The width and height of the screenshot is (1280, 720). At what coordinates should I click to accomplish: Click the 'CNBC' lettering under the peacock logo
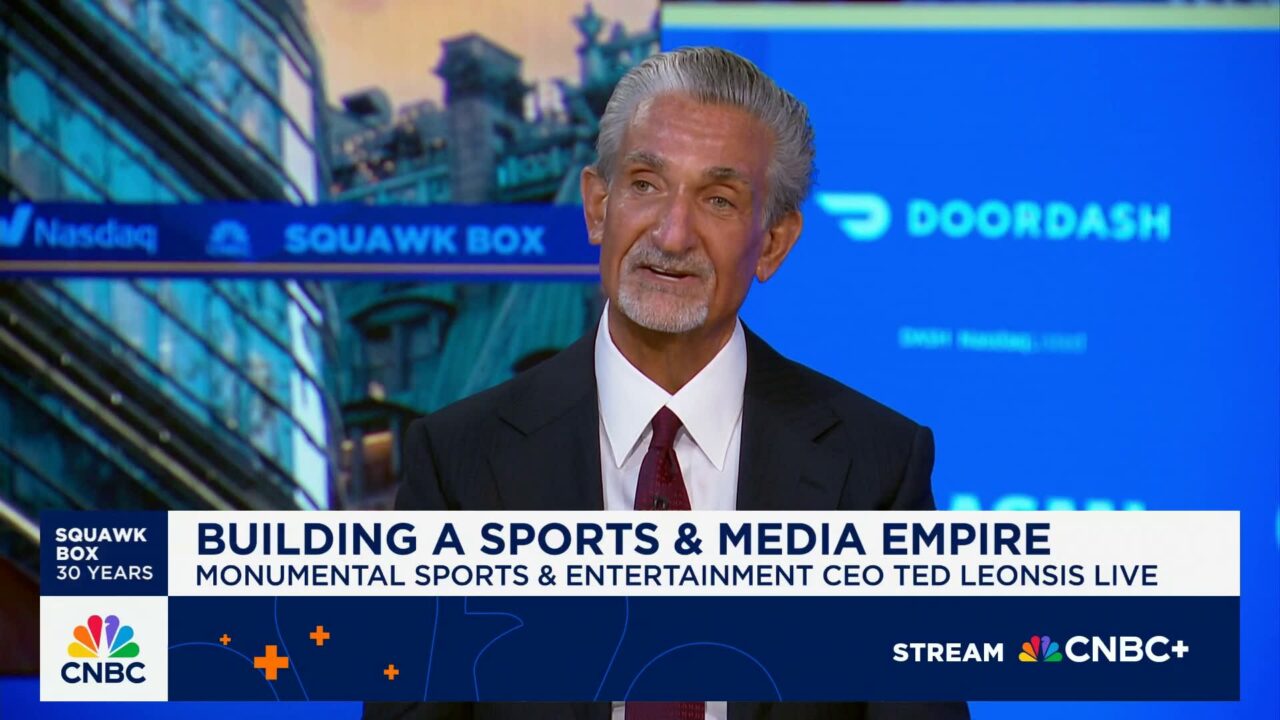[103, 672]
